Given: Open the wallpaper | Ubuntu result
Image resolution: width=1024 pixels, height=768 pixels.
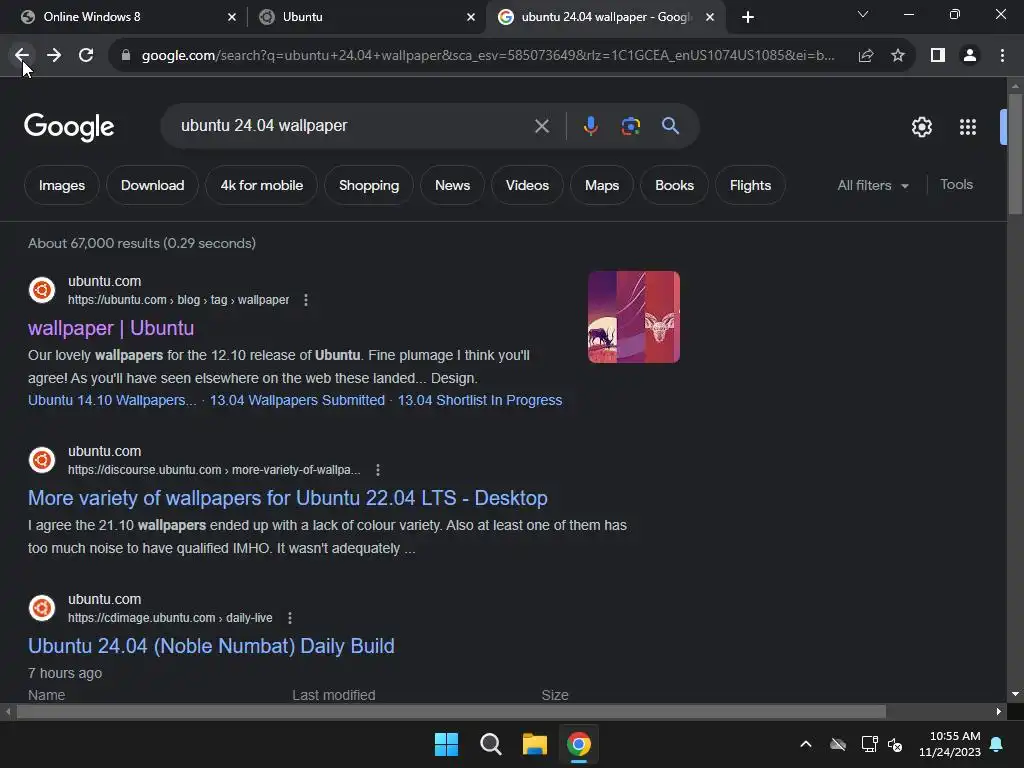Looking at the screenshot, I should [111, 328].
